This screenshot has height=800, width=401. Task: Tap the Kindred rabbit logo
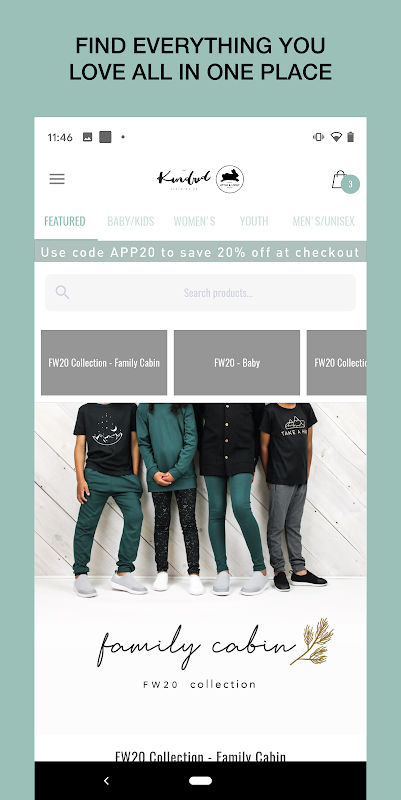click(200, 179)
